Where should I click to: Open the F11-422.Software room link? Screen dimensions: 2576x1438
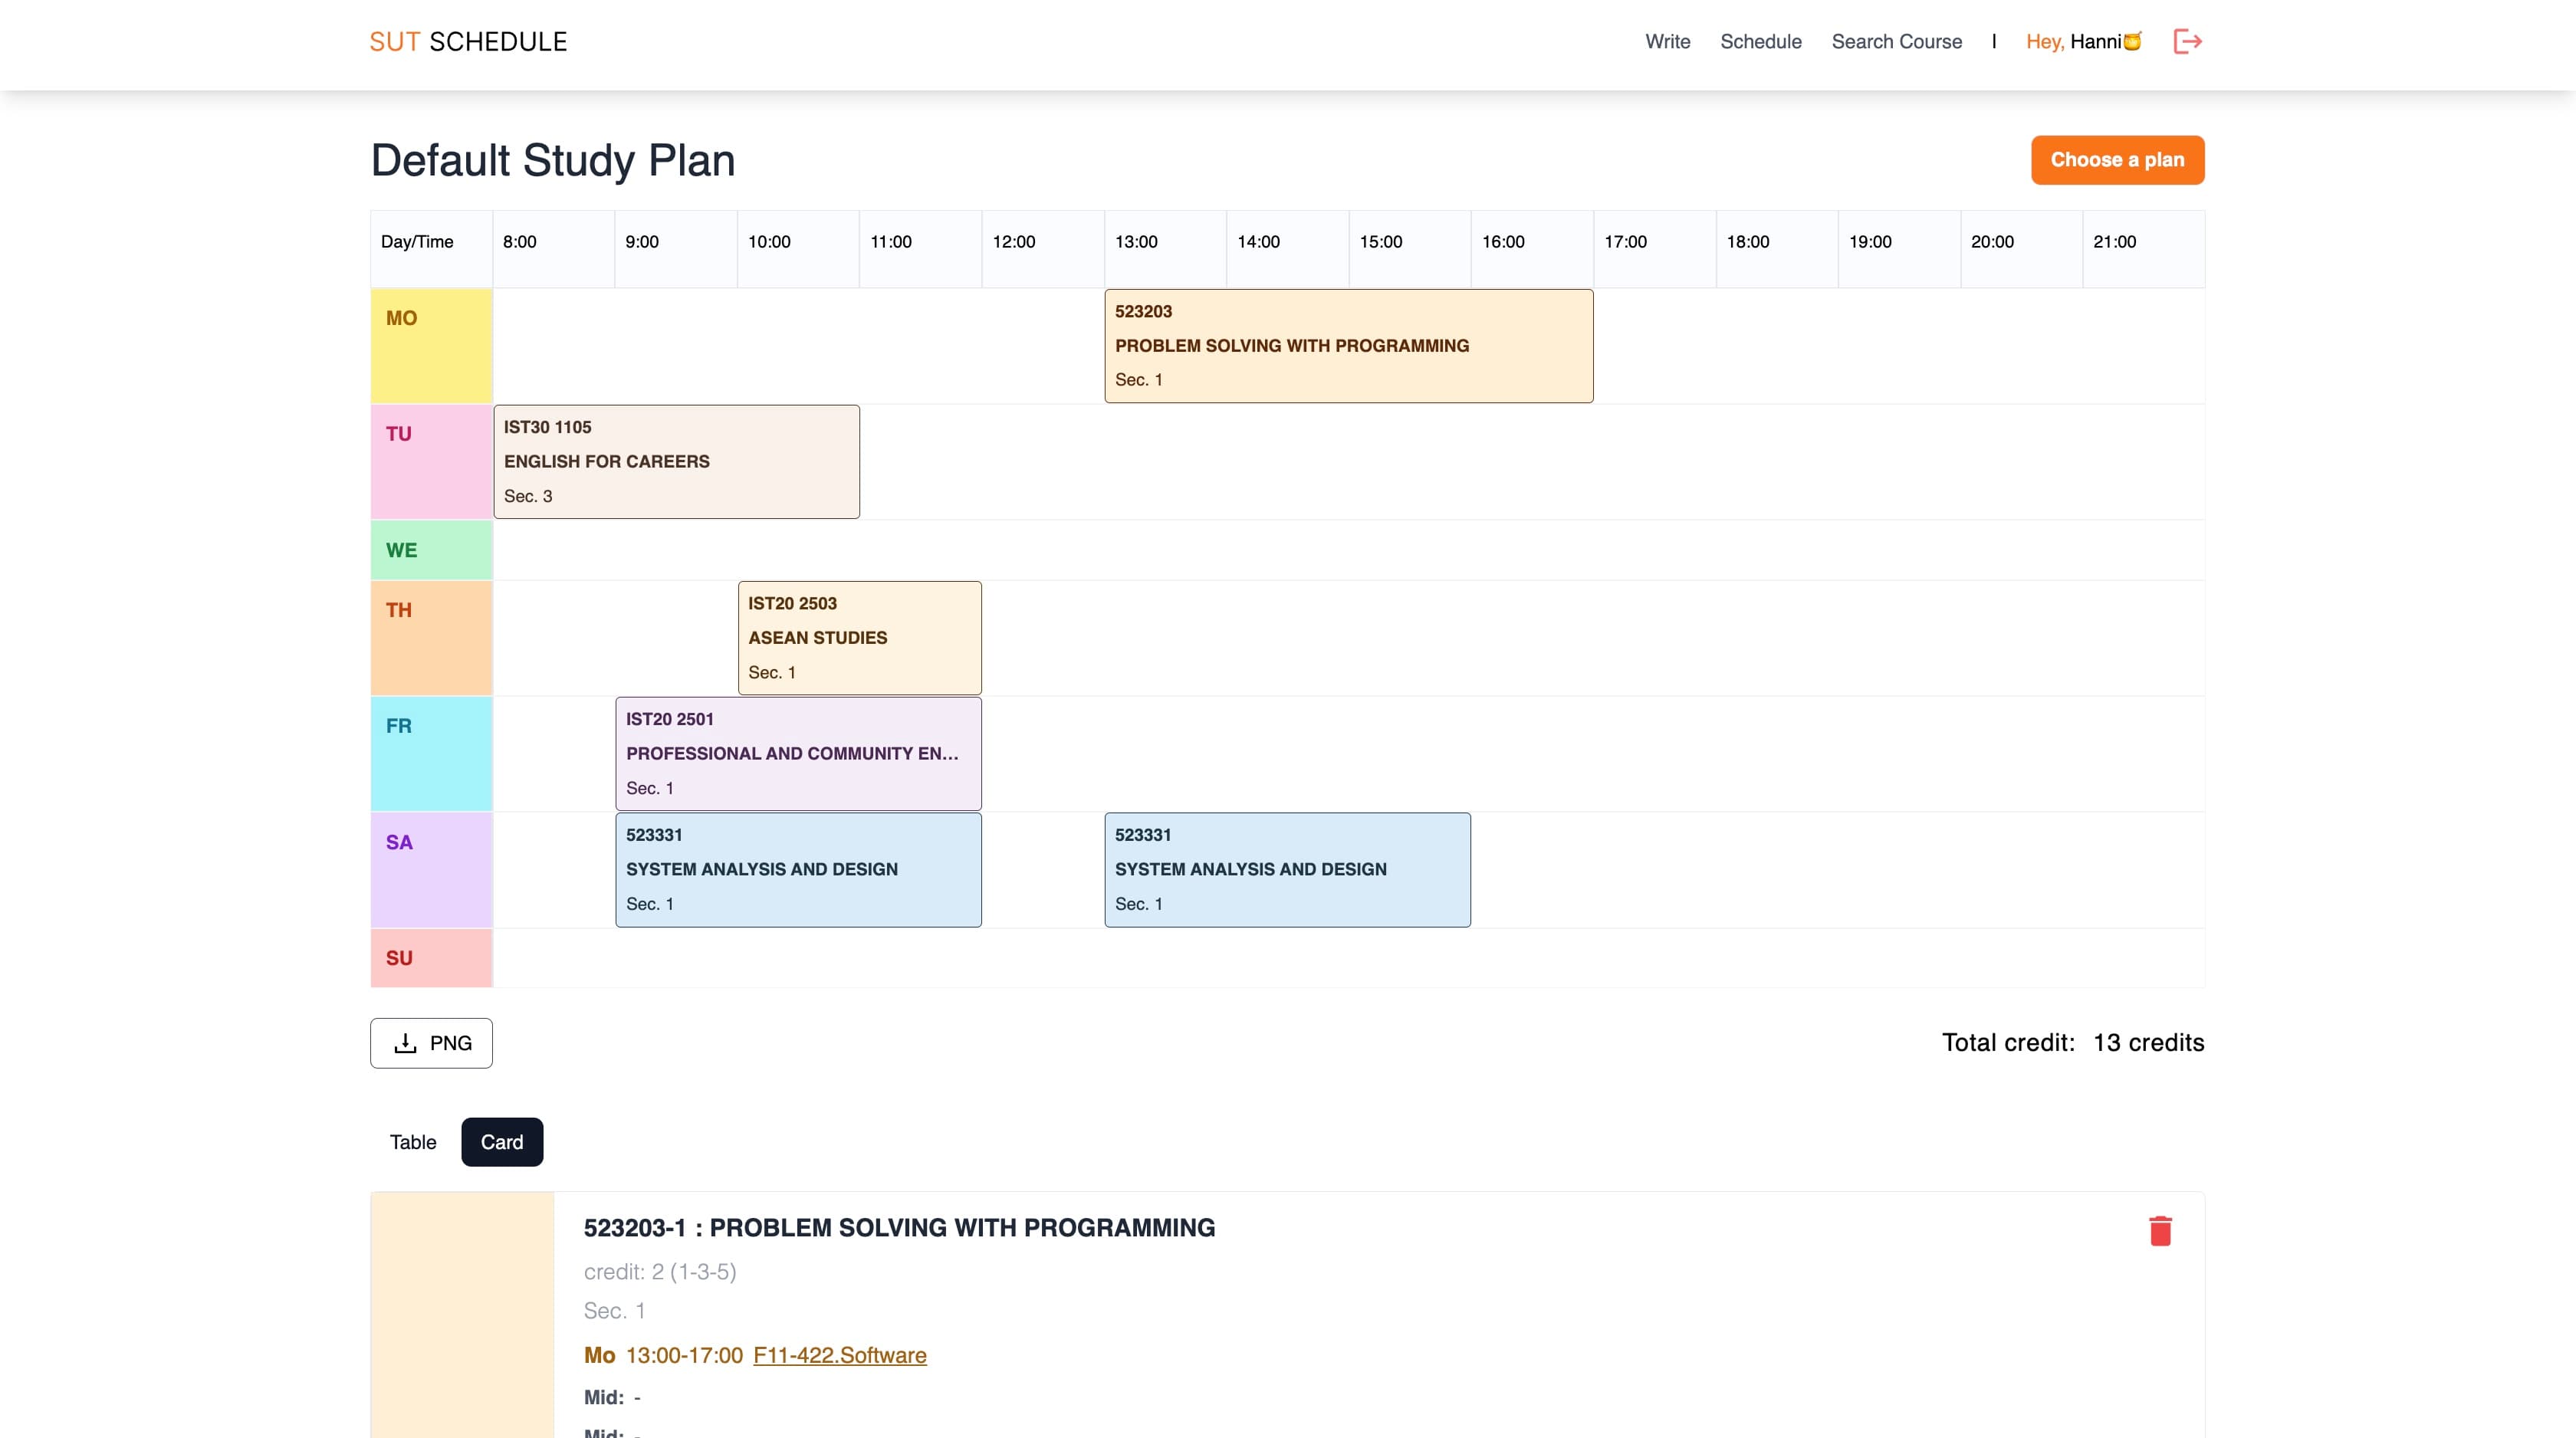[839, 1355]
